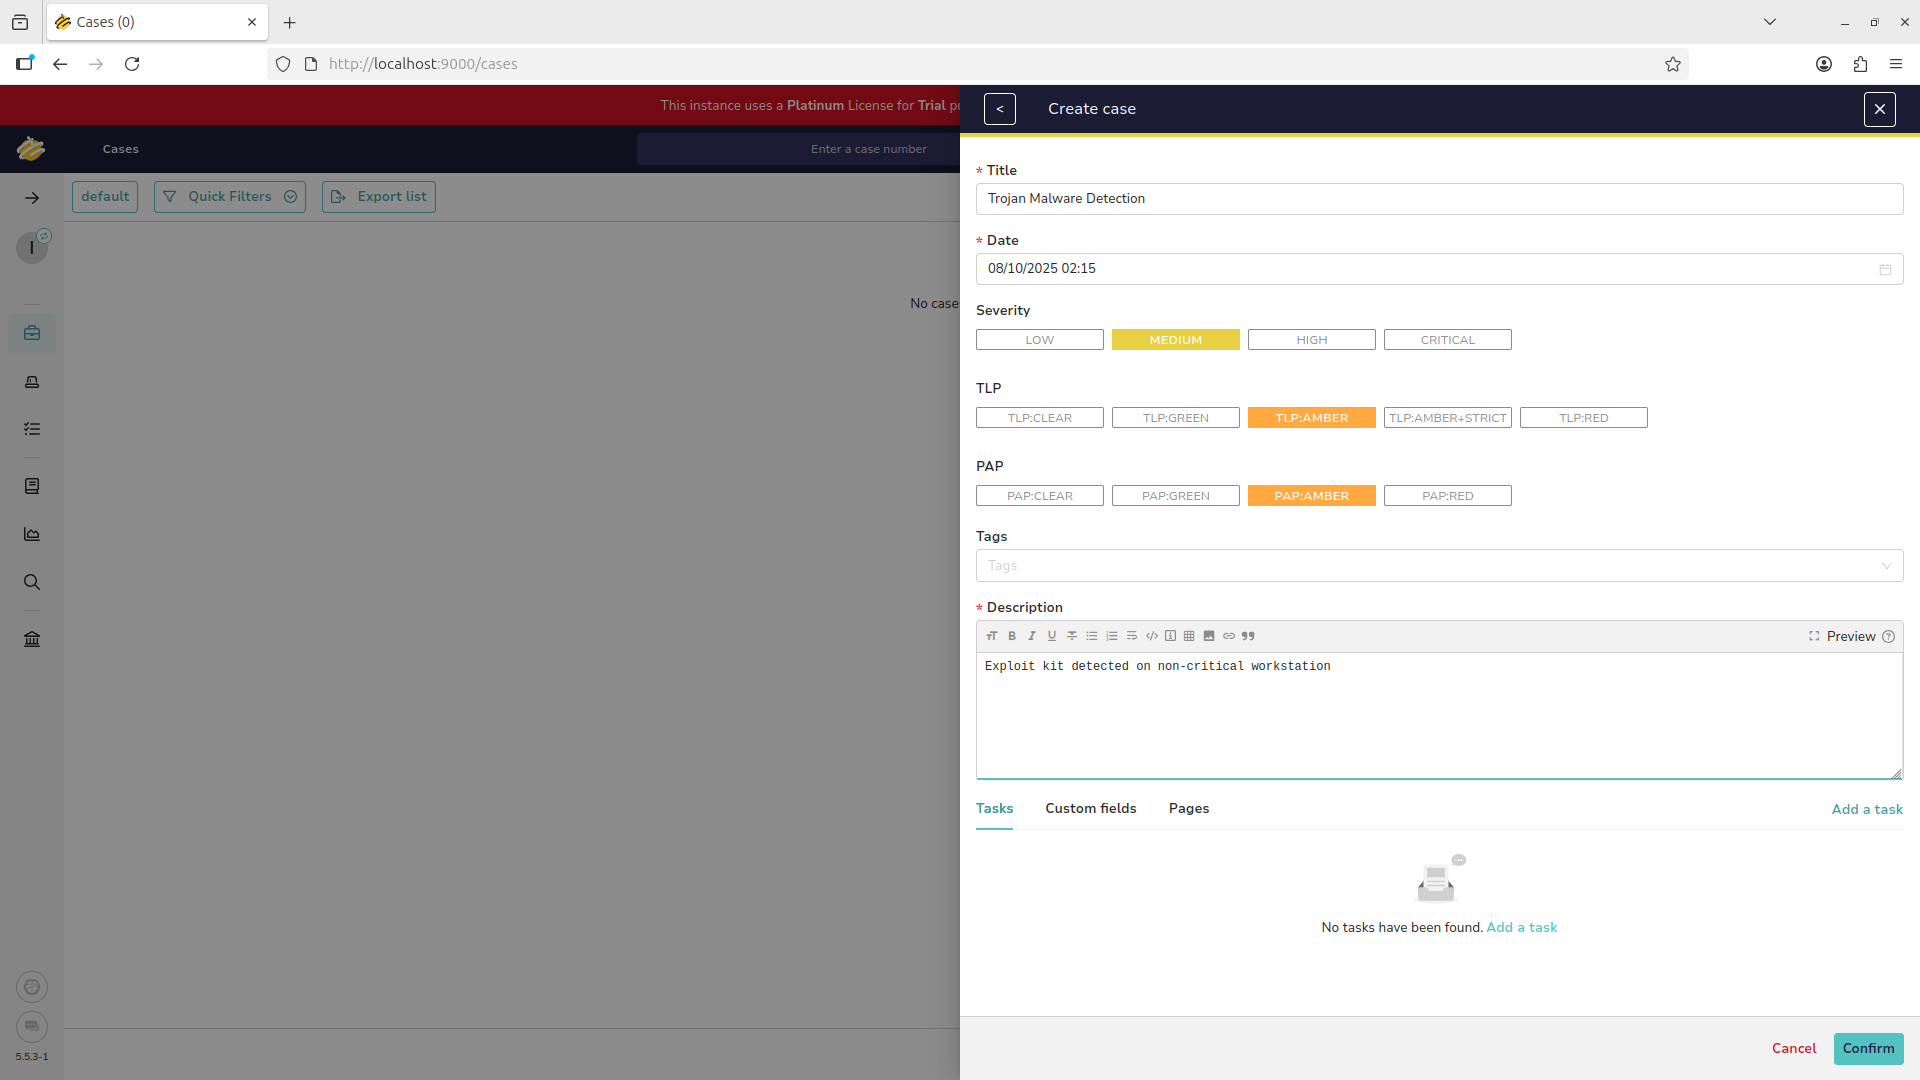Collapse the Create case panel with back arrow
This screenshot has width=1920, height=1080.
[999, 109]
